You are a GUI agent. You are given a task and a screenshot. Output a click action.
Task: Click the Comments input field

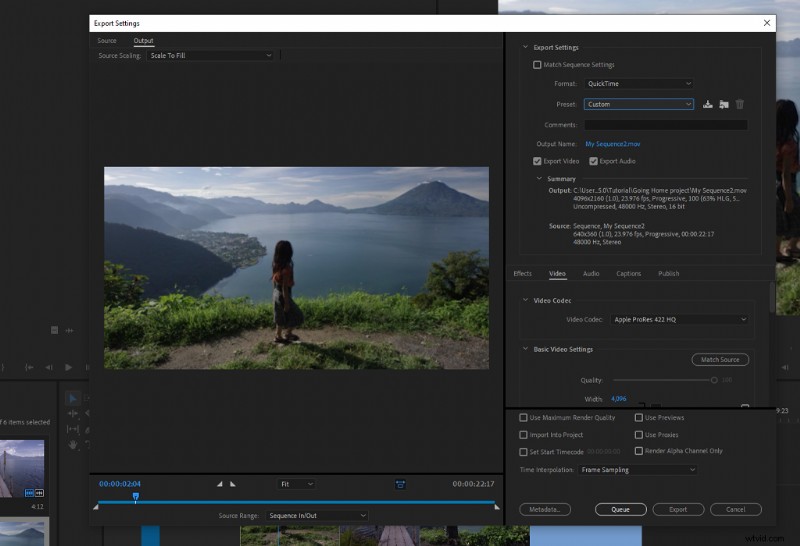pyautogui.click(x=666, y=125)
